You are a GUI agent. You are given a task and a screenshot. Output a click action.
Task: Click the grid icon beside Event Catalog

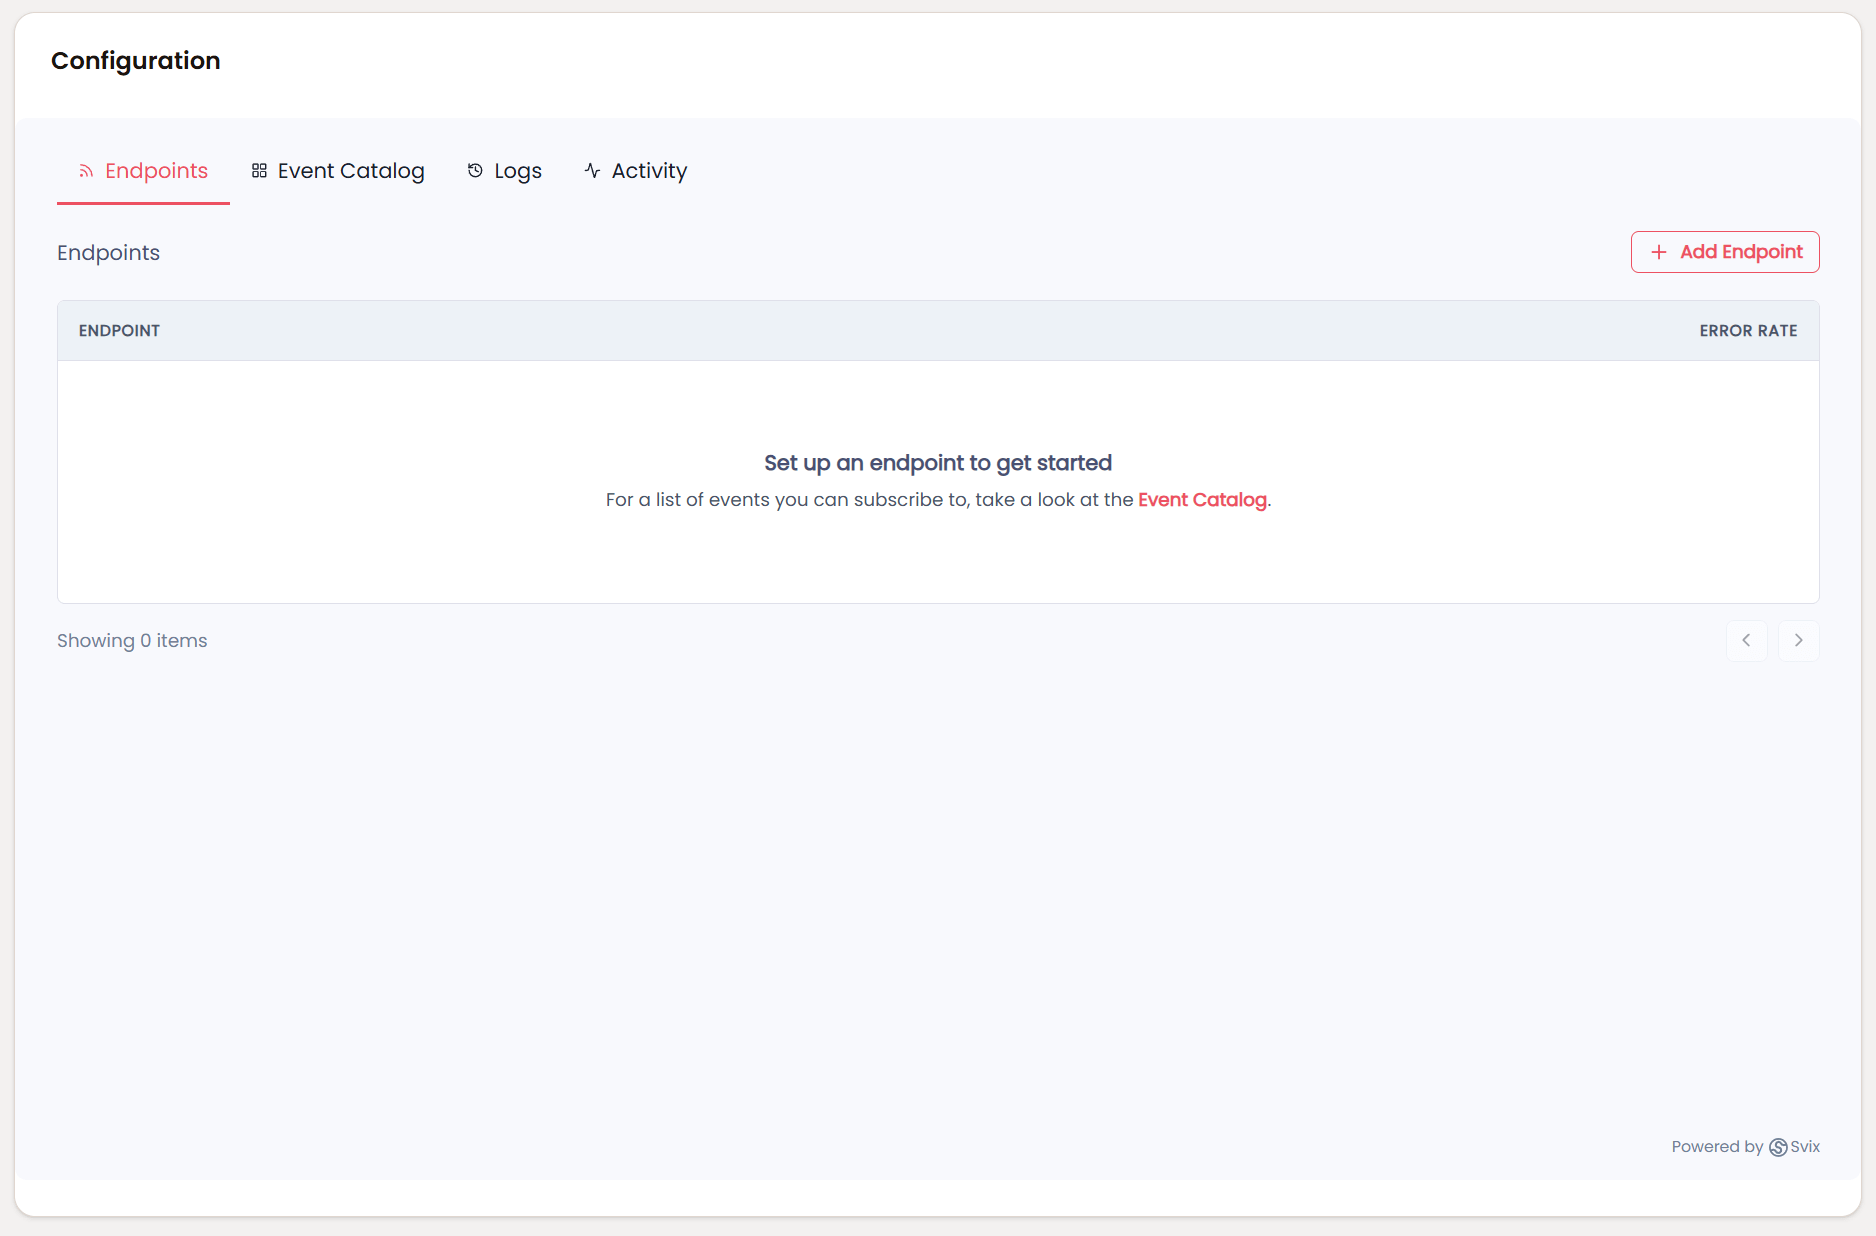click(x=258, y=170)
